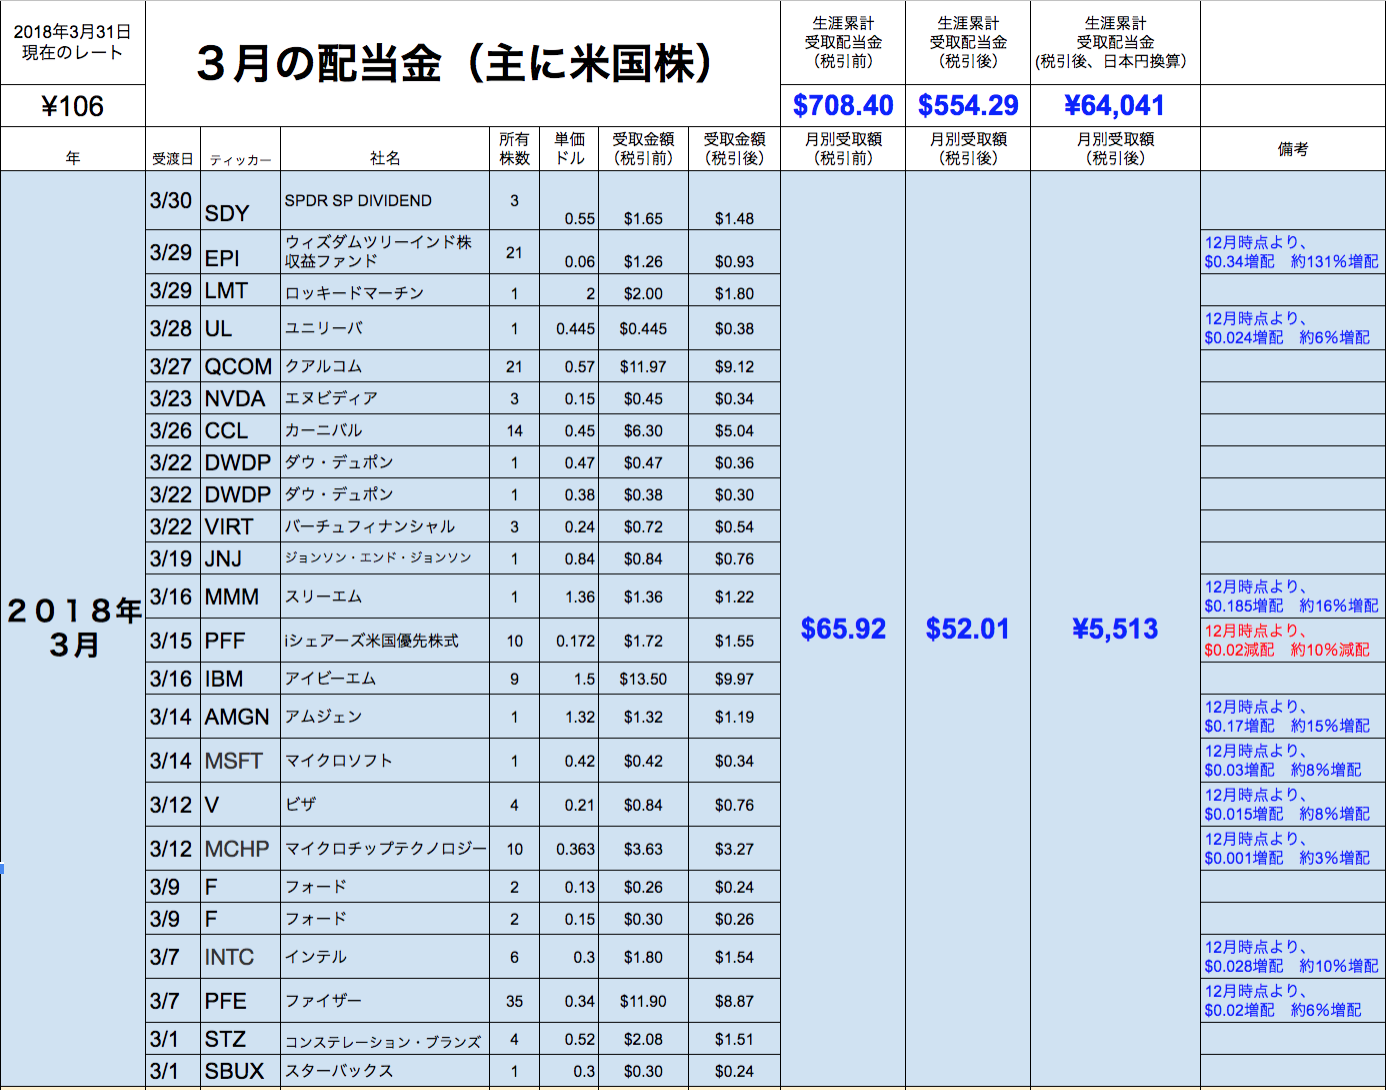Click the PFE after-tax amount $8.87
Viewport: 1386px width, 1090px height.
point(734,1001)
